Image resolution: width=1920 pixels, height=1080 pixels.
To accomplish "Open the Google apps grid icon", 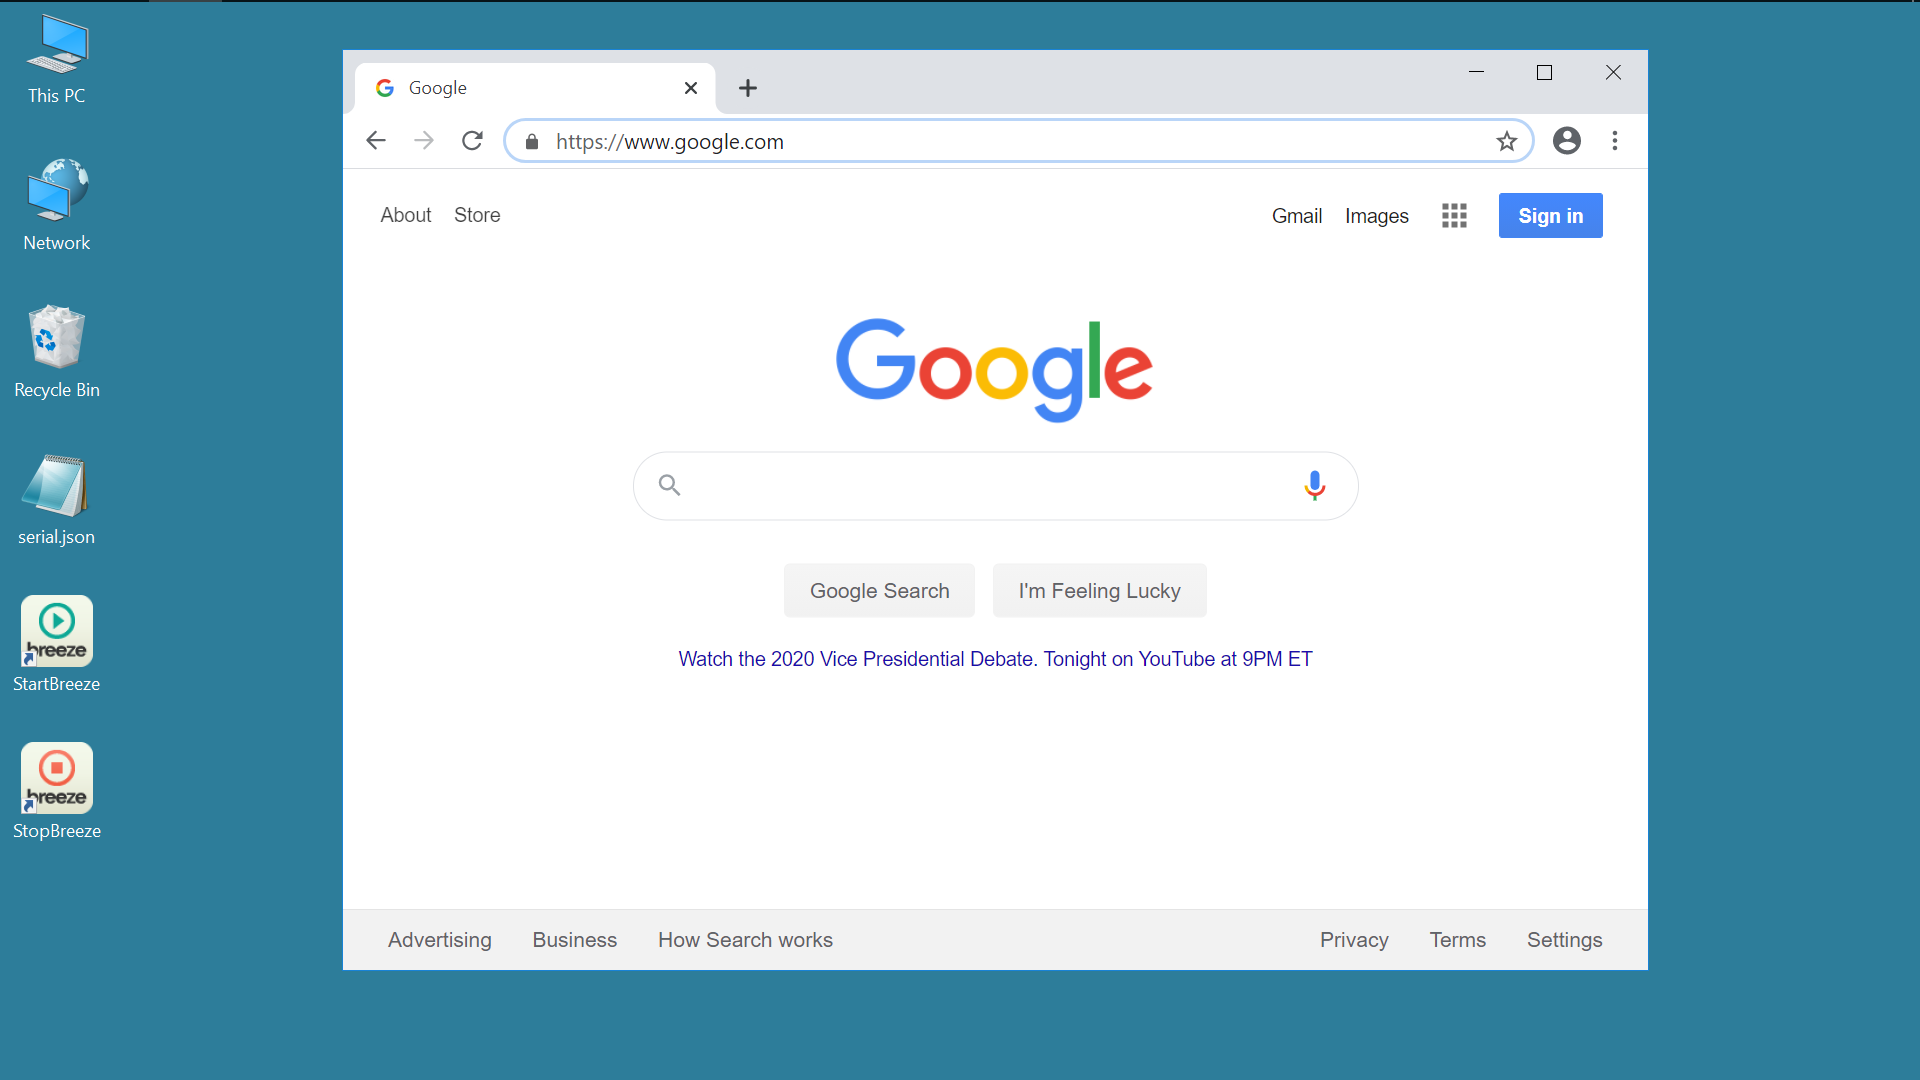I will click(1454, 216).
